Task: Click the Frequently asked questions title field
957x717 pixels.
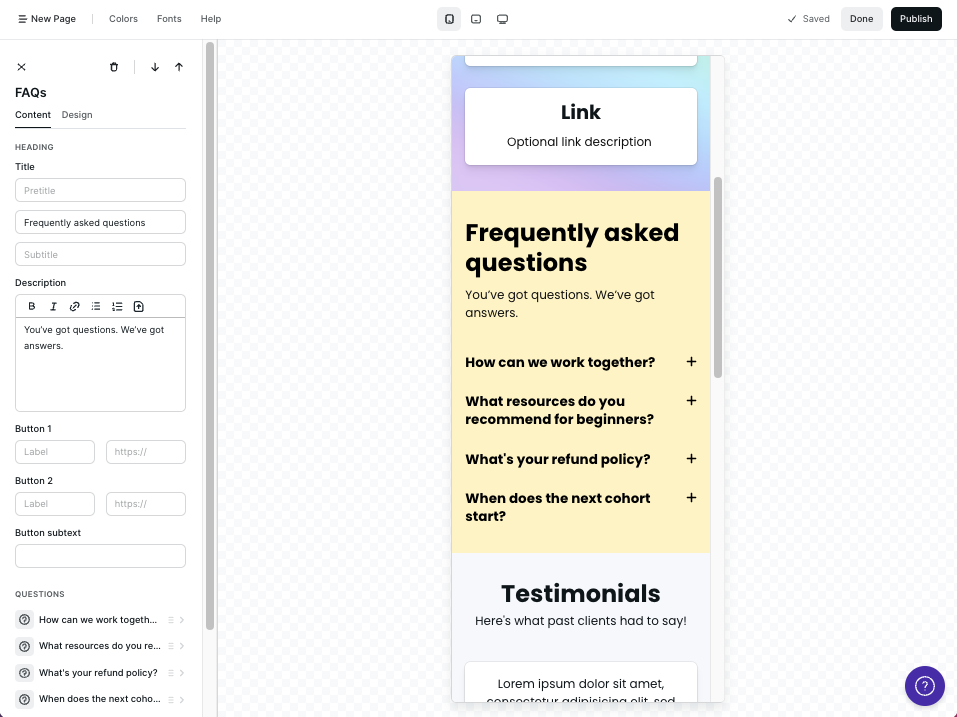Action: tap(100, 222)
